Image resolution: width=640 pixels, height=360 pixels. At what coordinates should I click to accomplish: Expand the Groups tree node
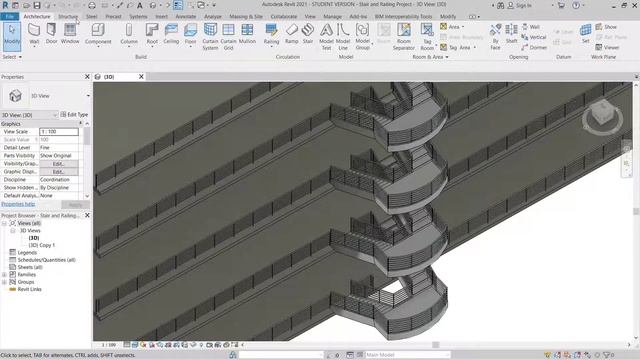4,282
